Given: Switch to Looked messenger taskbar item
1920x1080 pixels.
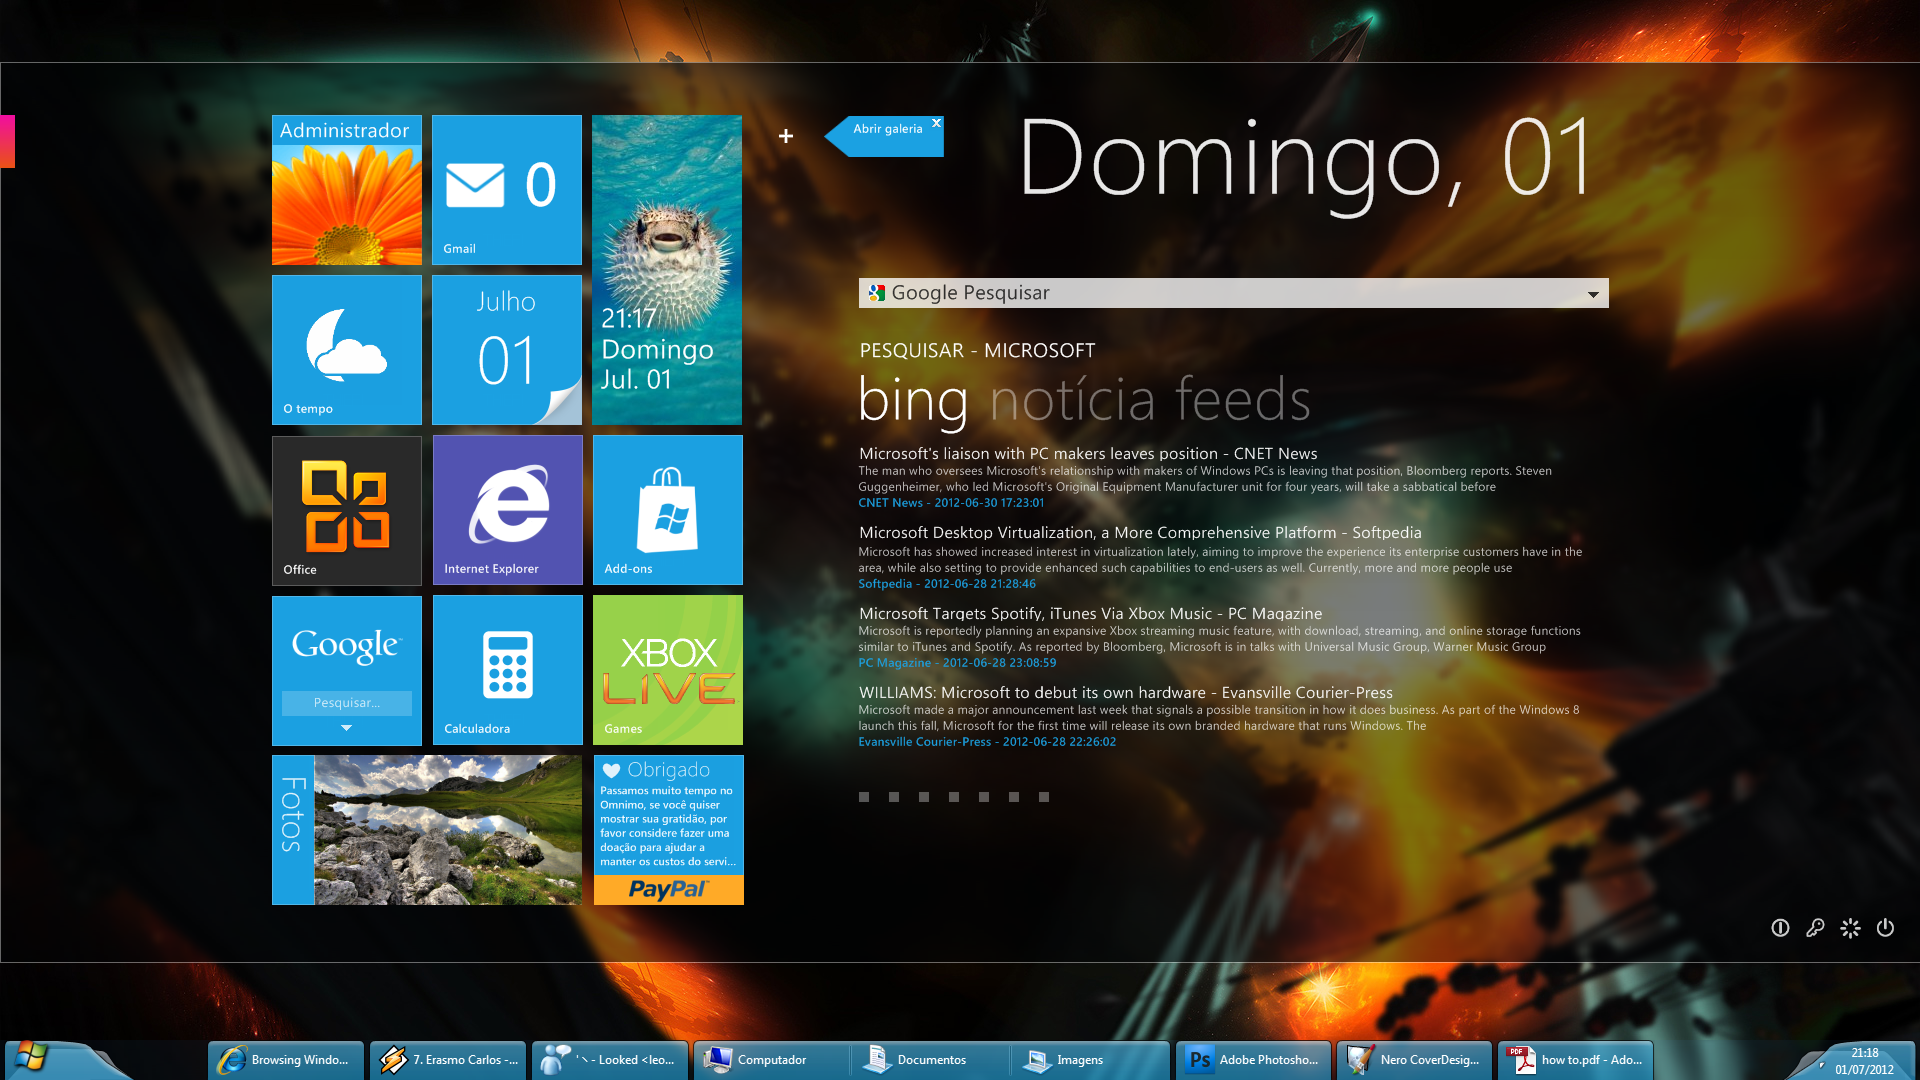Looking at the screenshot, I should pos(609,1060).
